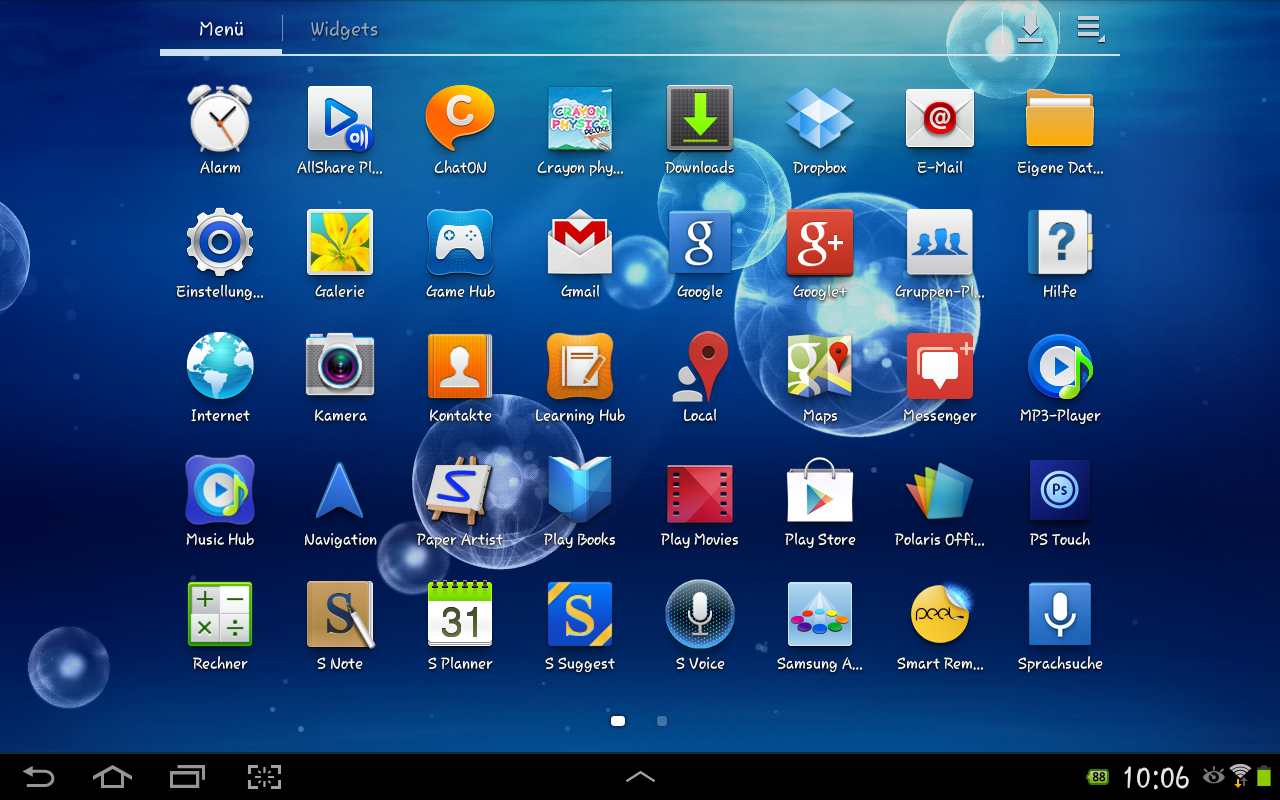1280x800 pixels.
Task: Launch Crayon Physics game
Action: tap(580, 119)
